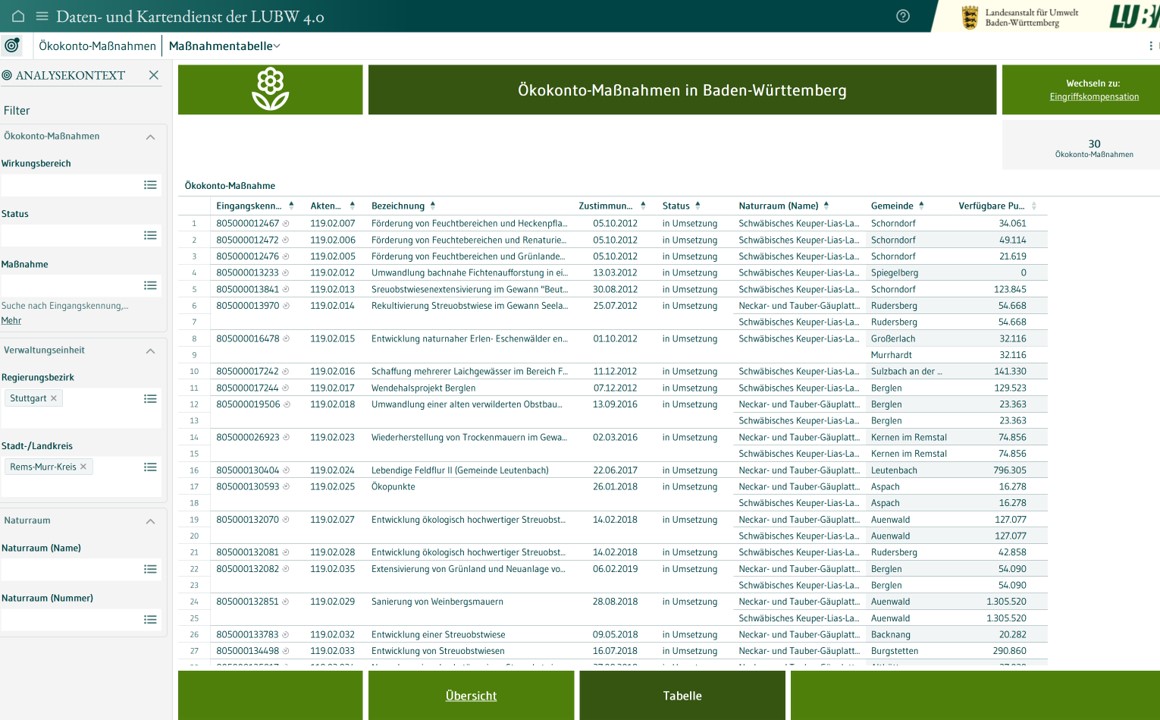Open info icon for 805000134498

click(x=286, y=651)
